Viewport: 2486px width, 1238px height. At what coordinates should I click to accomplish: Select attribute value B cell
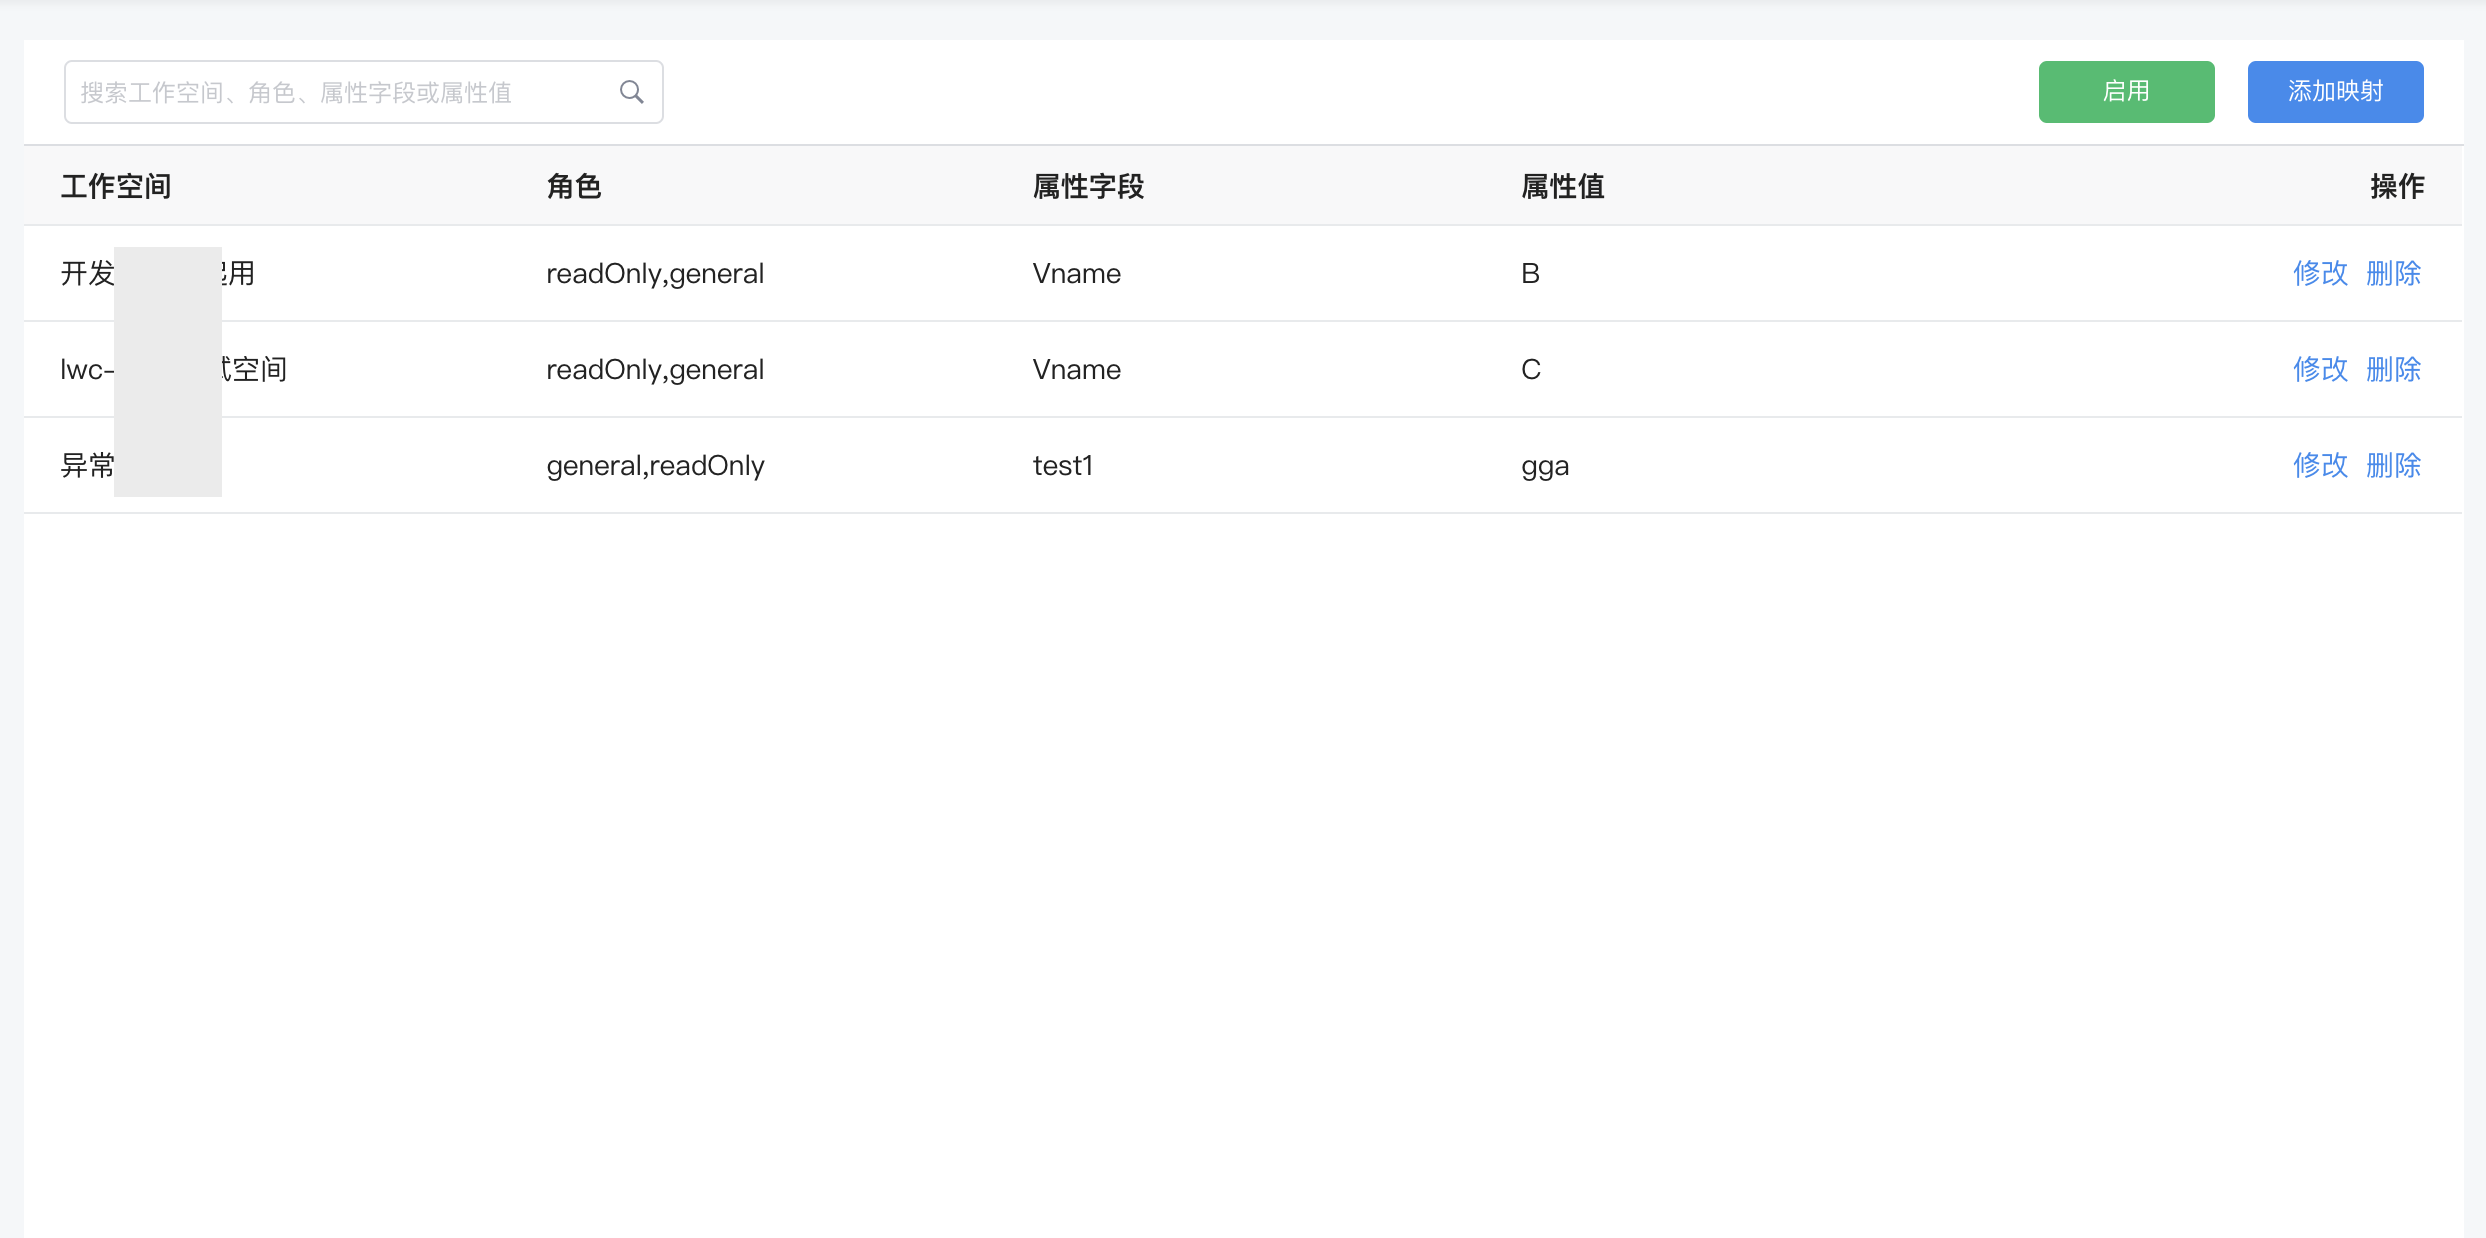pos(1530,273)
